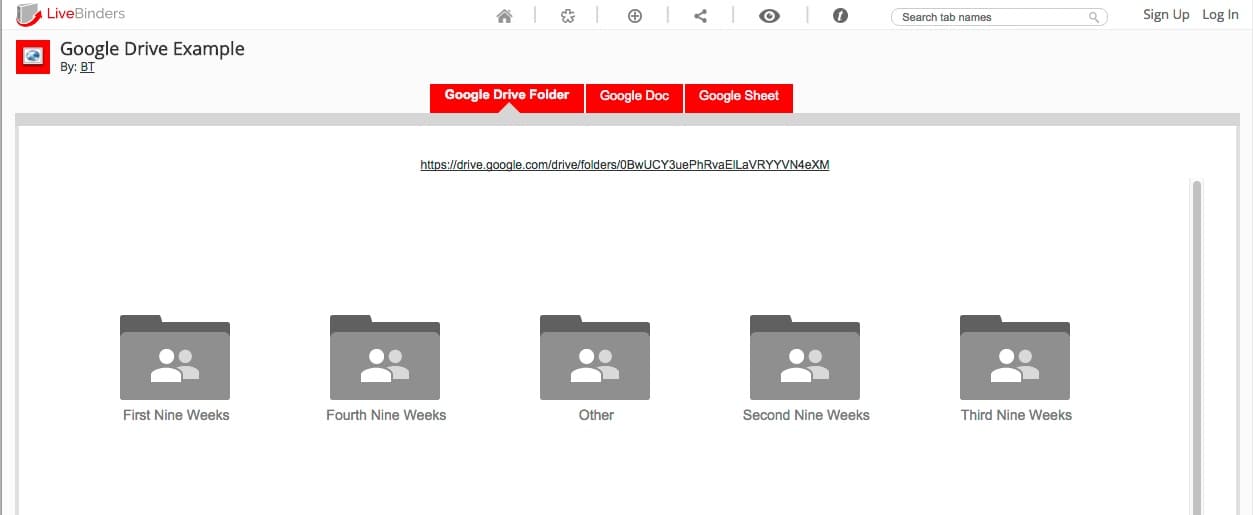Click the share icon in the toolbar
Viewport: 1253px width, 515px height.
(x=700, y=16)
